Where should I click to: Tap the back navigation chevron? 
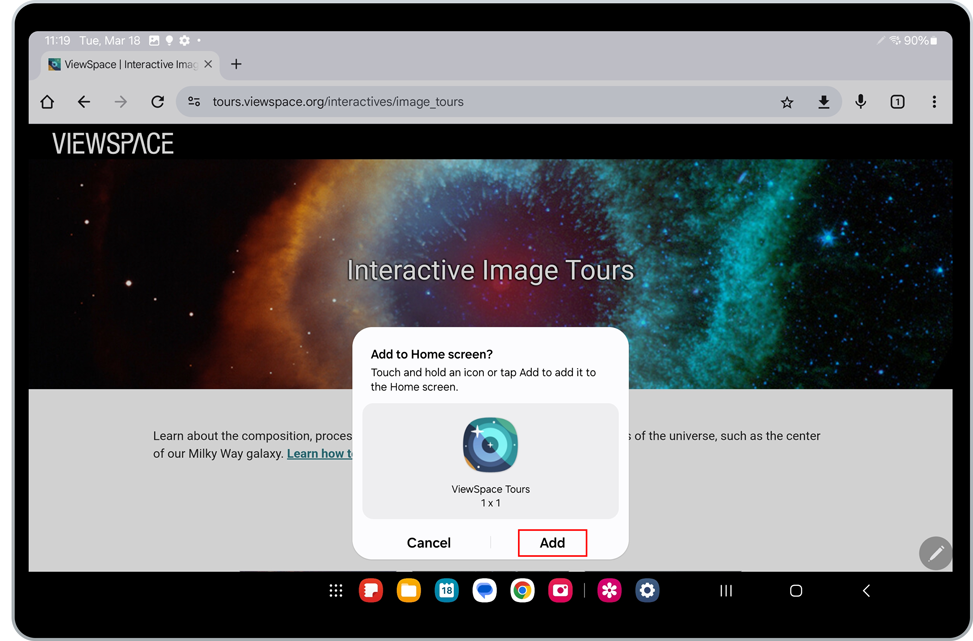tap(866, 591)
